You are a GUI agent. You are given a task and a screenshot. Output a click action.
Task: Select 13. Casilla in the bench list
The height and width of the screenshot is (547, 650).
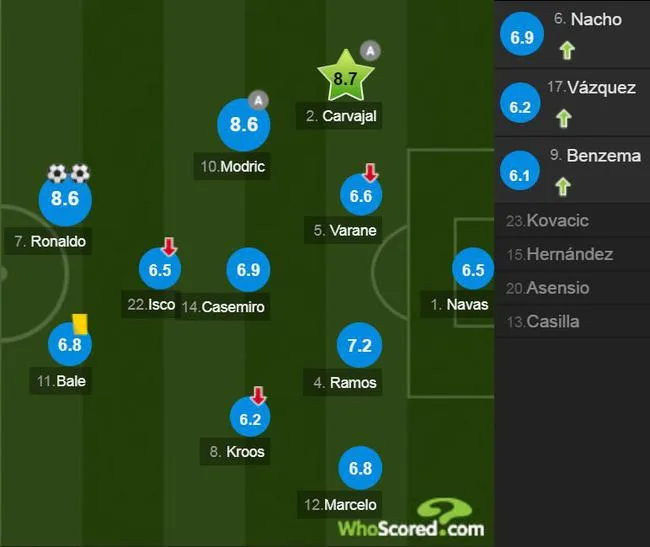(572, 322)
